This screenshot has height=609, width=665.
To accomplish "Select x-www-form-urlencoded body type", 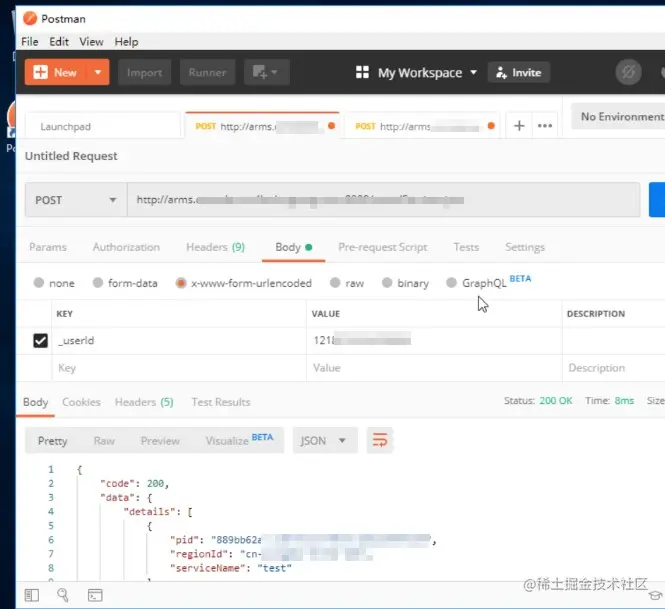I will tap(181, 282).
